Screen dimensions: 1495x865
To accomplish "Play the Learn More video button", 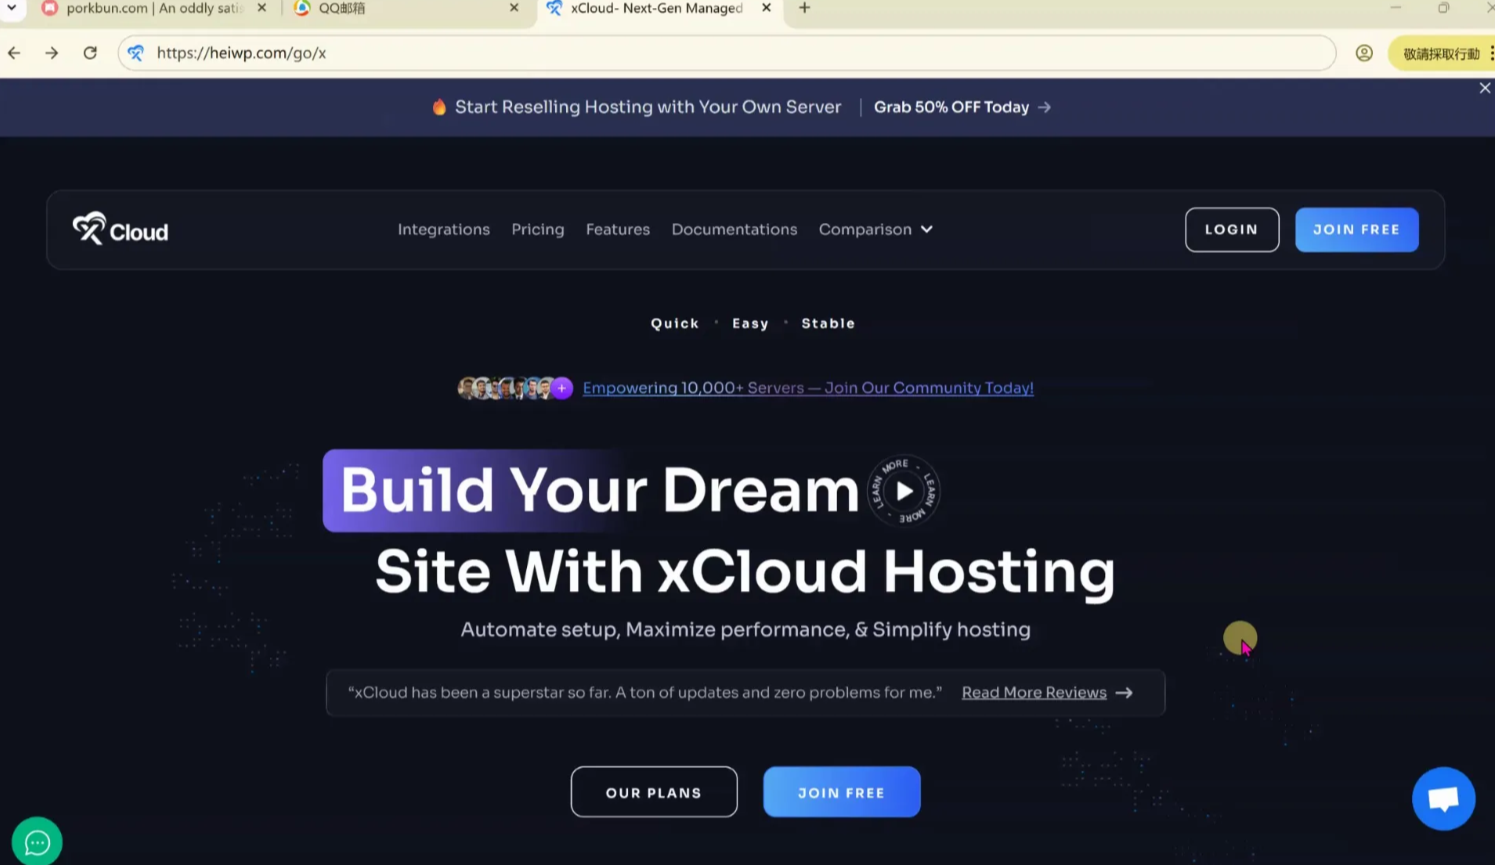I will [x=904, y=491].
